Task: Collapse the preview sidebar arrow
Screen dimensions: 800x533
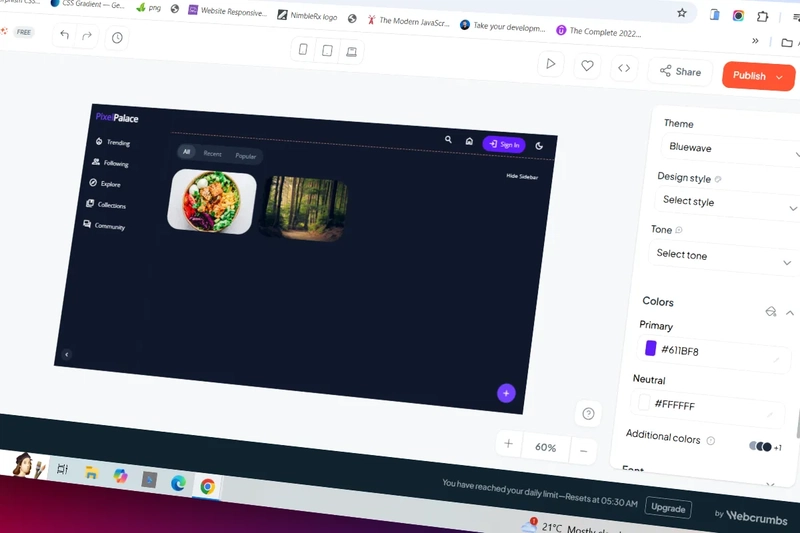Action: coord(66,354)
